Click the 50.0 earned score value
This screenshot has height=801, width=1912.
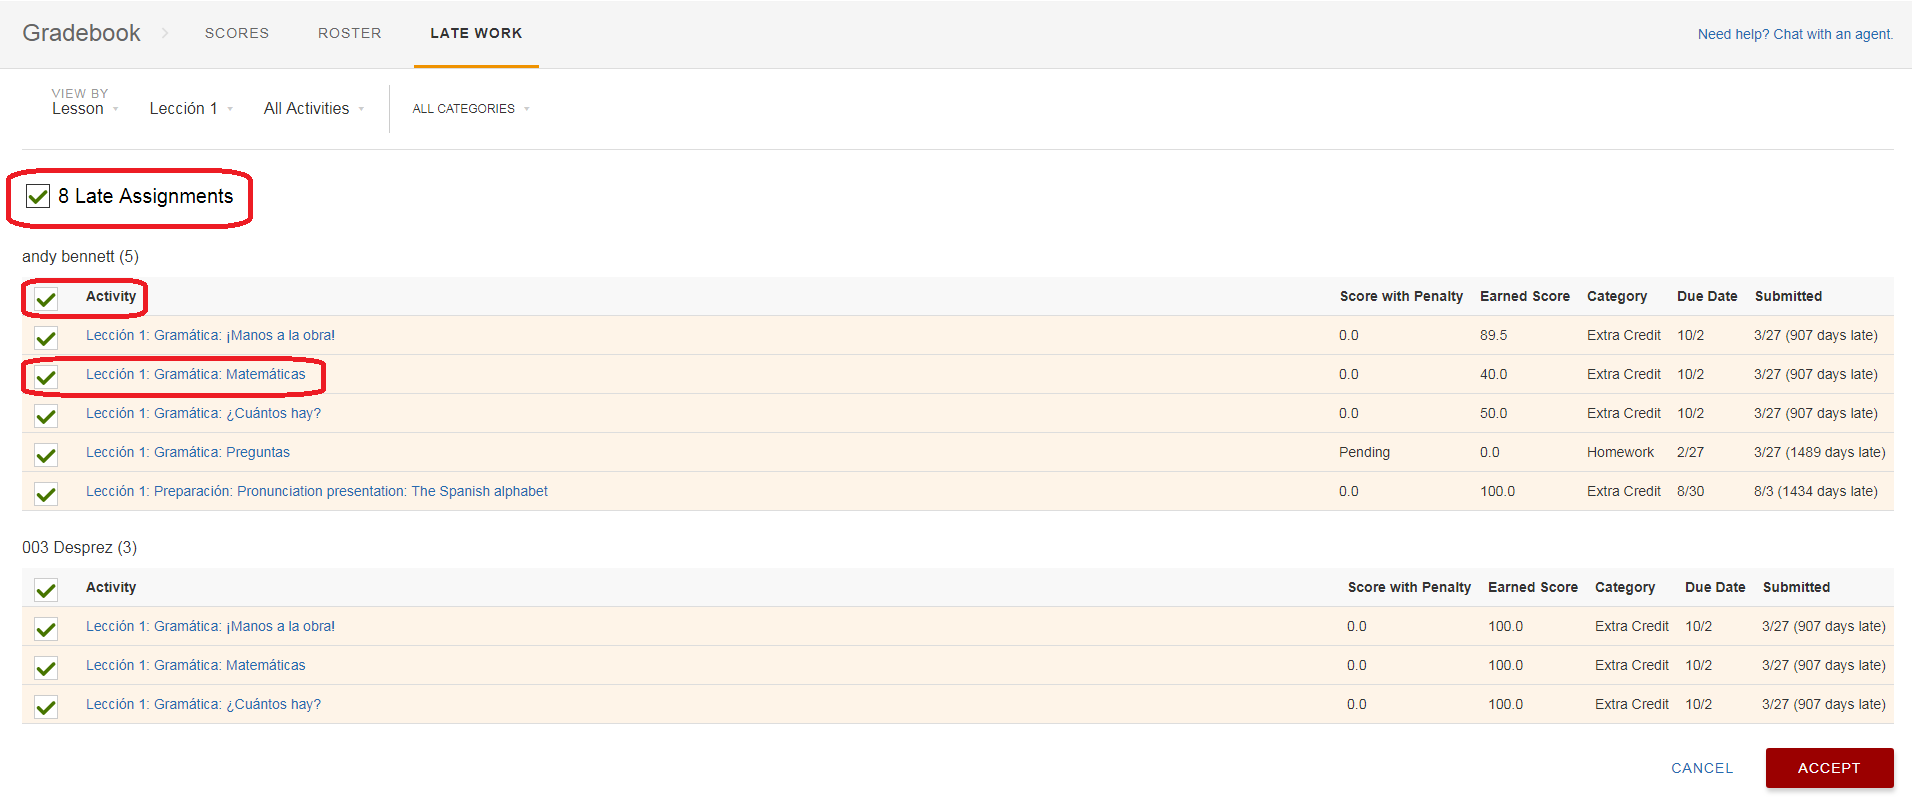coord(1494,413)
